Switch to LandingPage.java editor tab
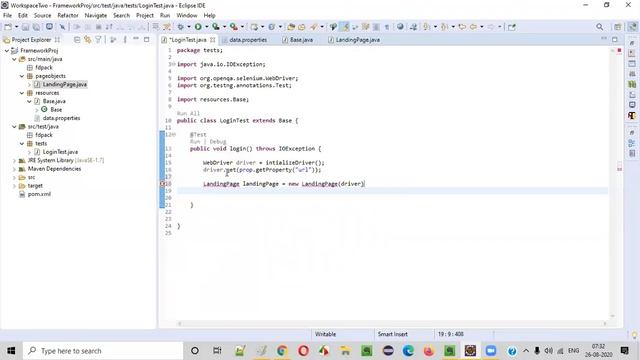This screenshot has width=640, height=360. [x=354, y=40]
